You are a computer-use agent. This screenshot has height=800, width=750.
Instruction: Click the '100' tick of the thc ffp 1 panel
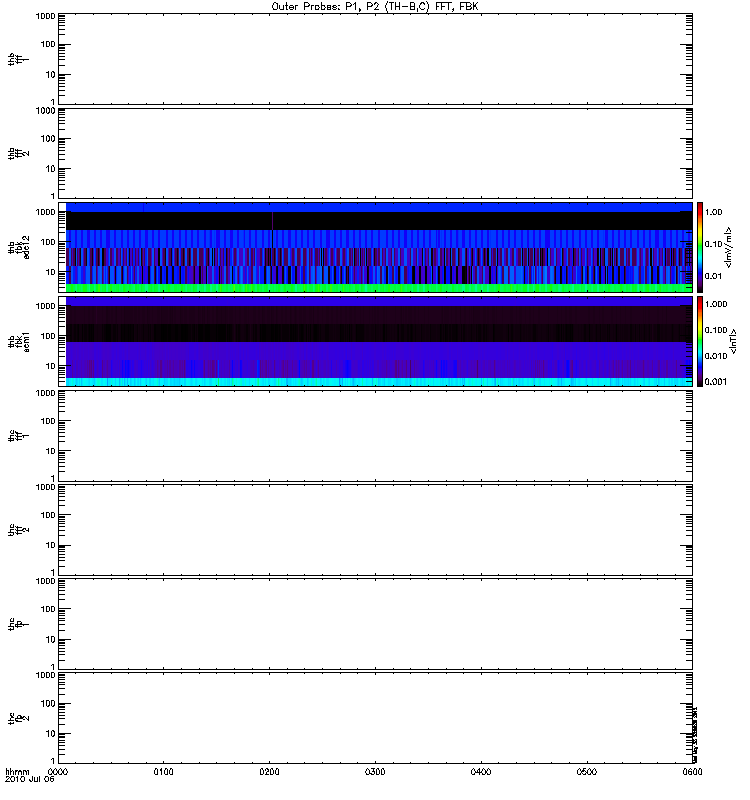[48, 609]
